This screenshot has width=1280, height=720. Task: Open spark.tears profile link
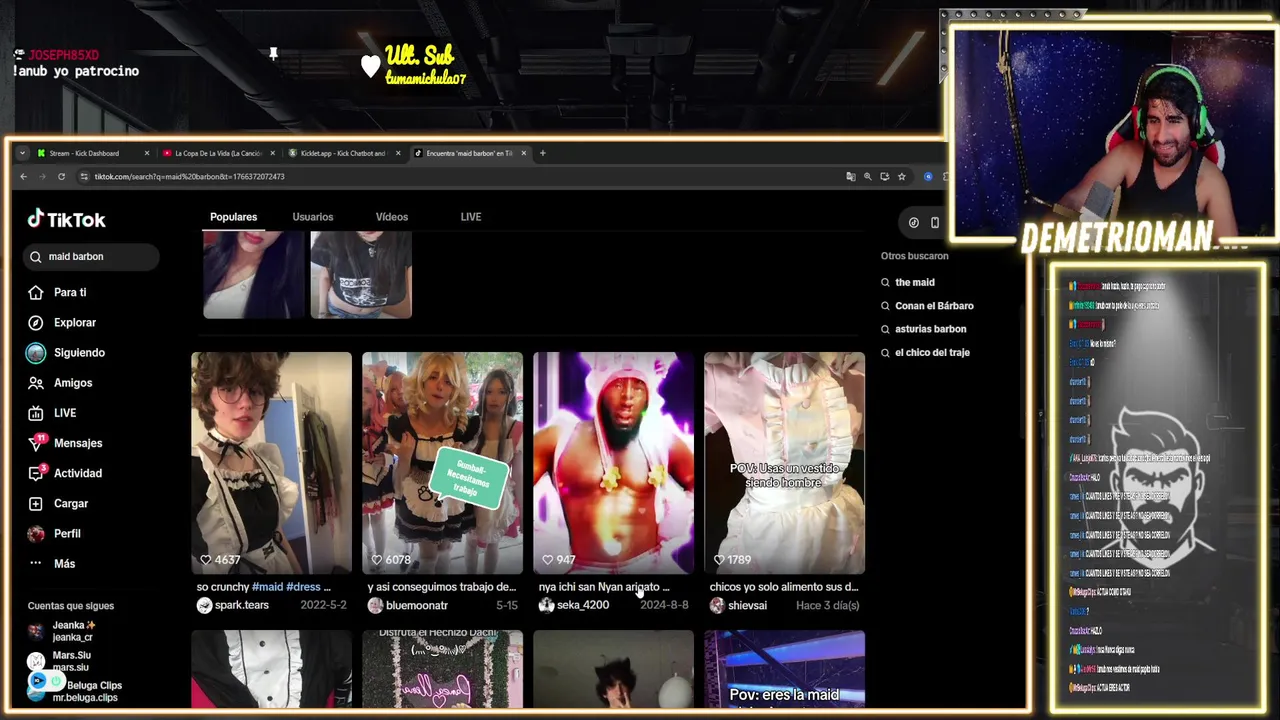(241, 605)
